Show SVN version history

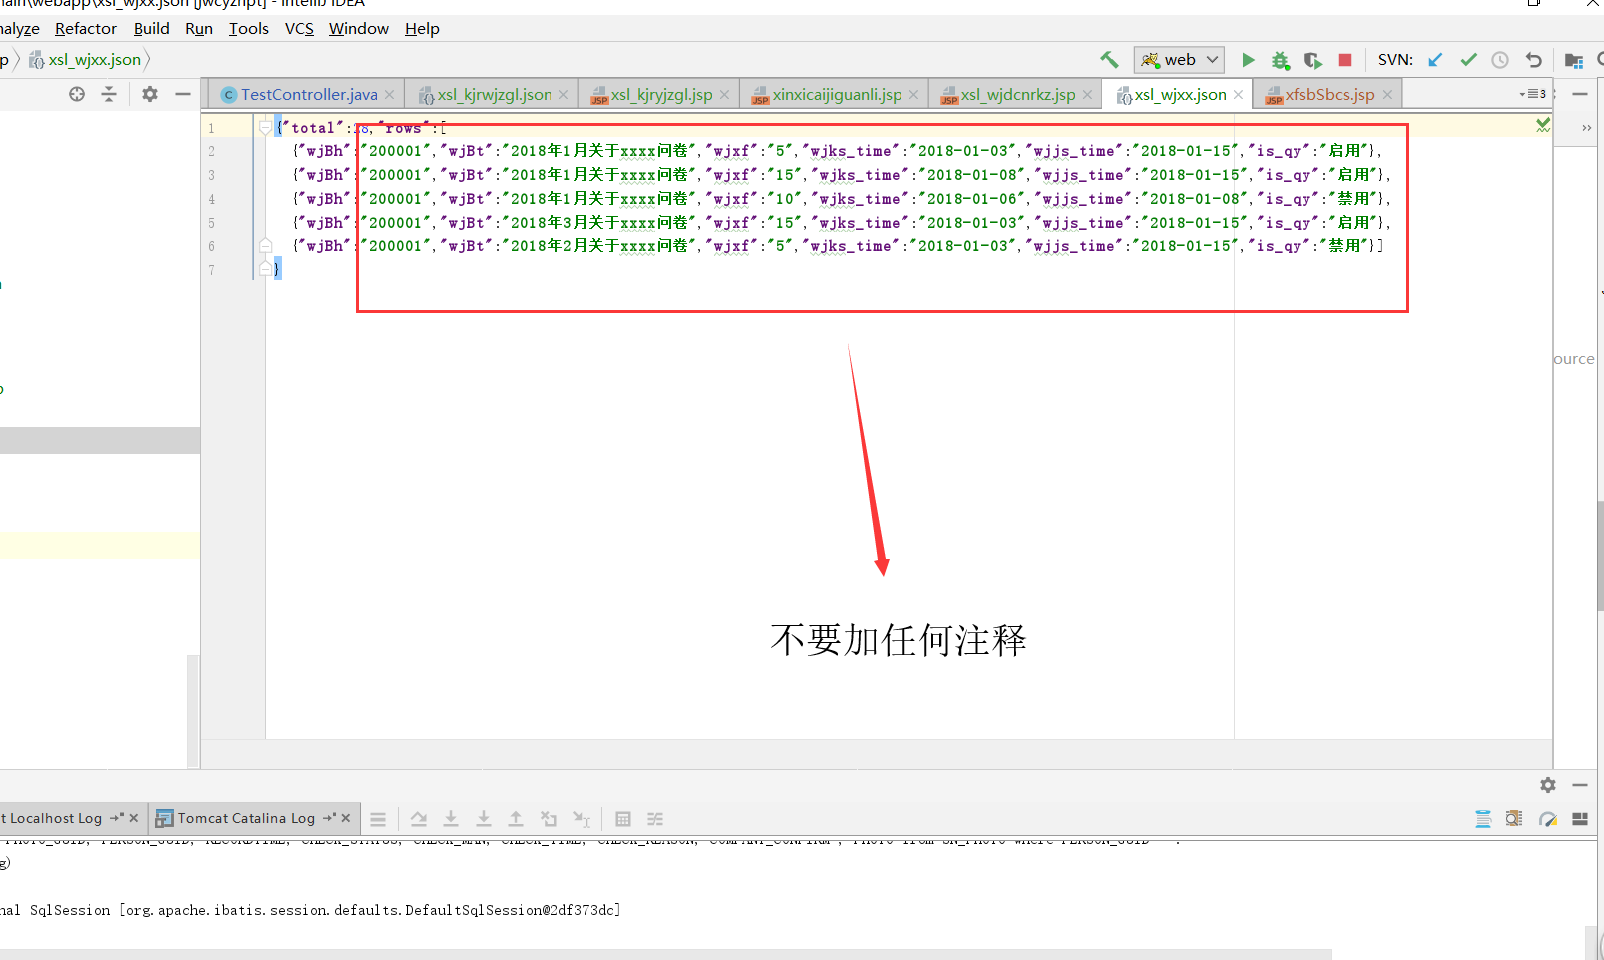click(1499, 59)
